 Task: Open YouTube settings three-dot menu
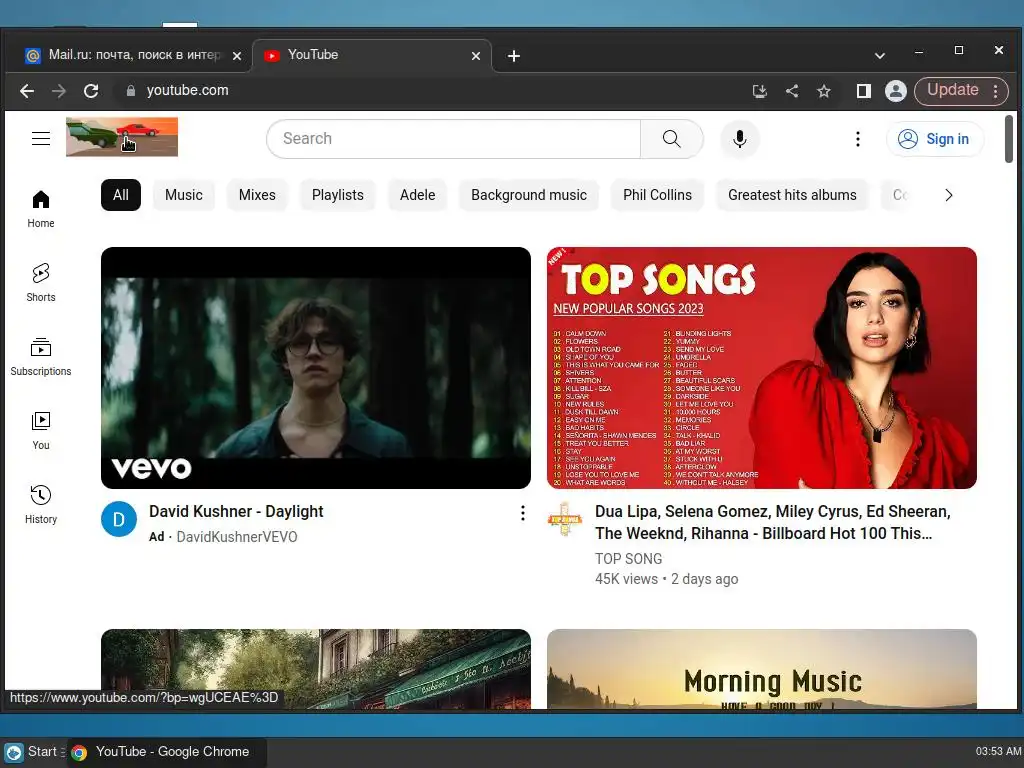pyautogui.click(x=857, y=138)
